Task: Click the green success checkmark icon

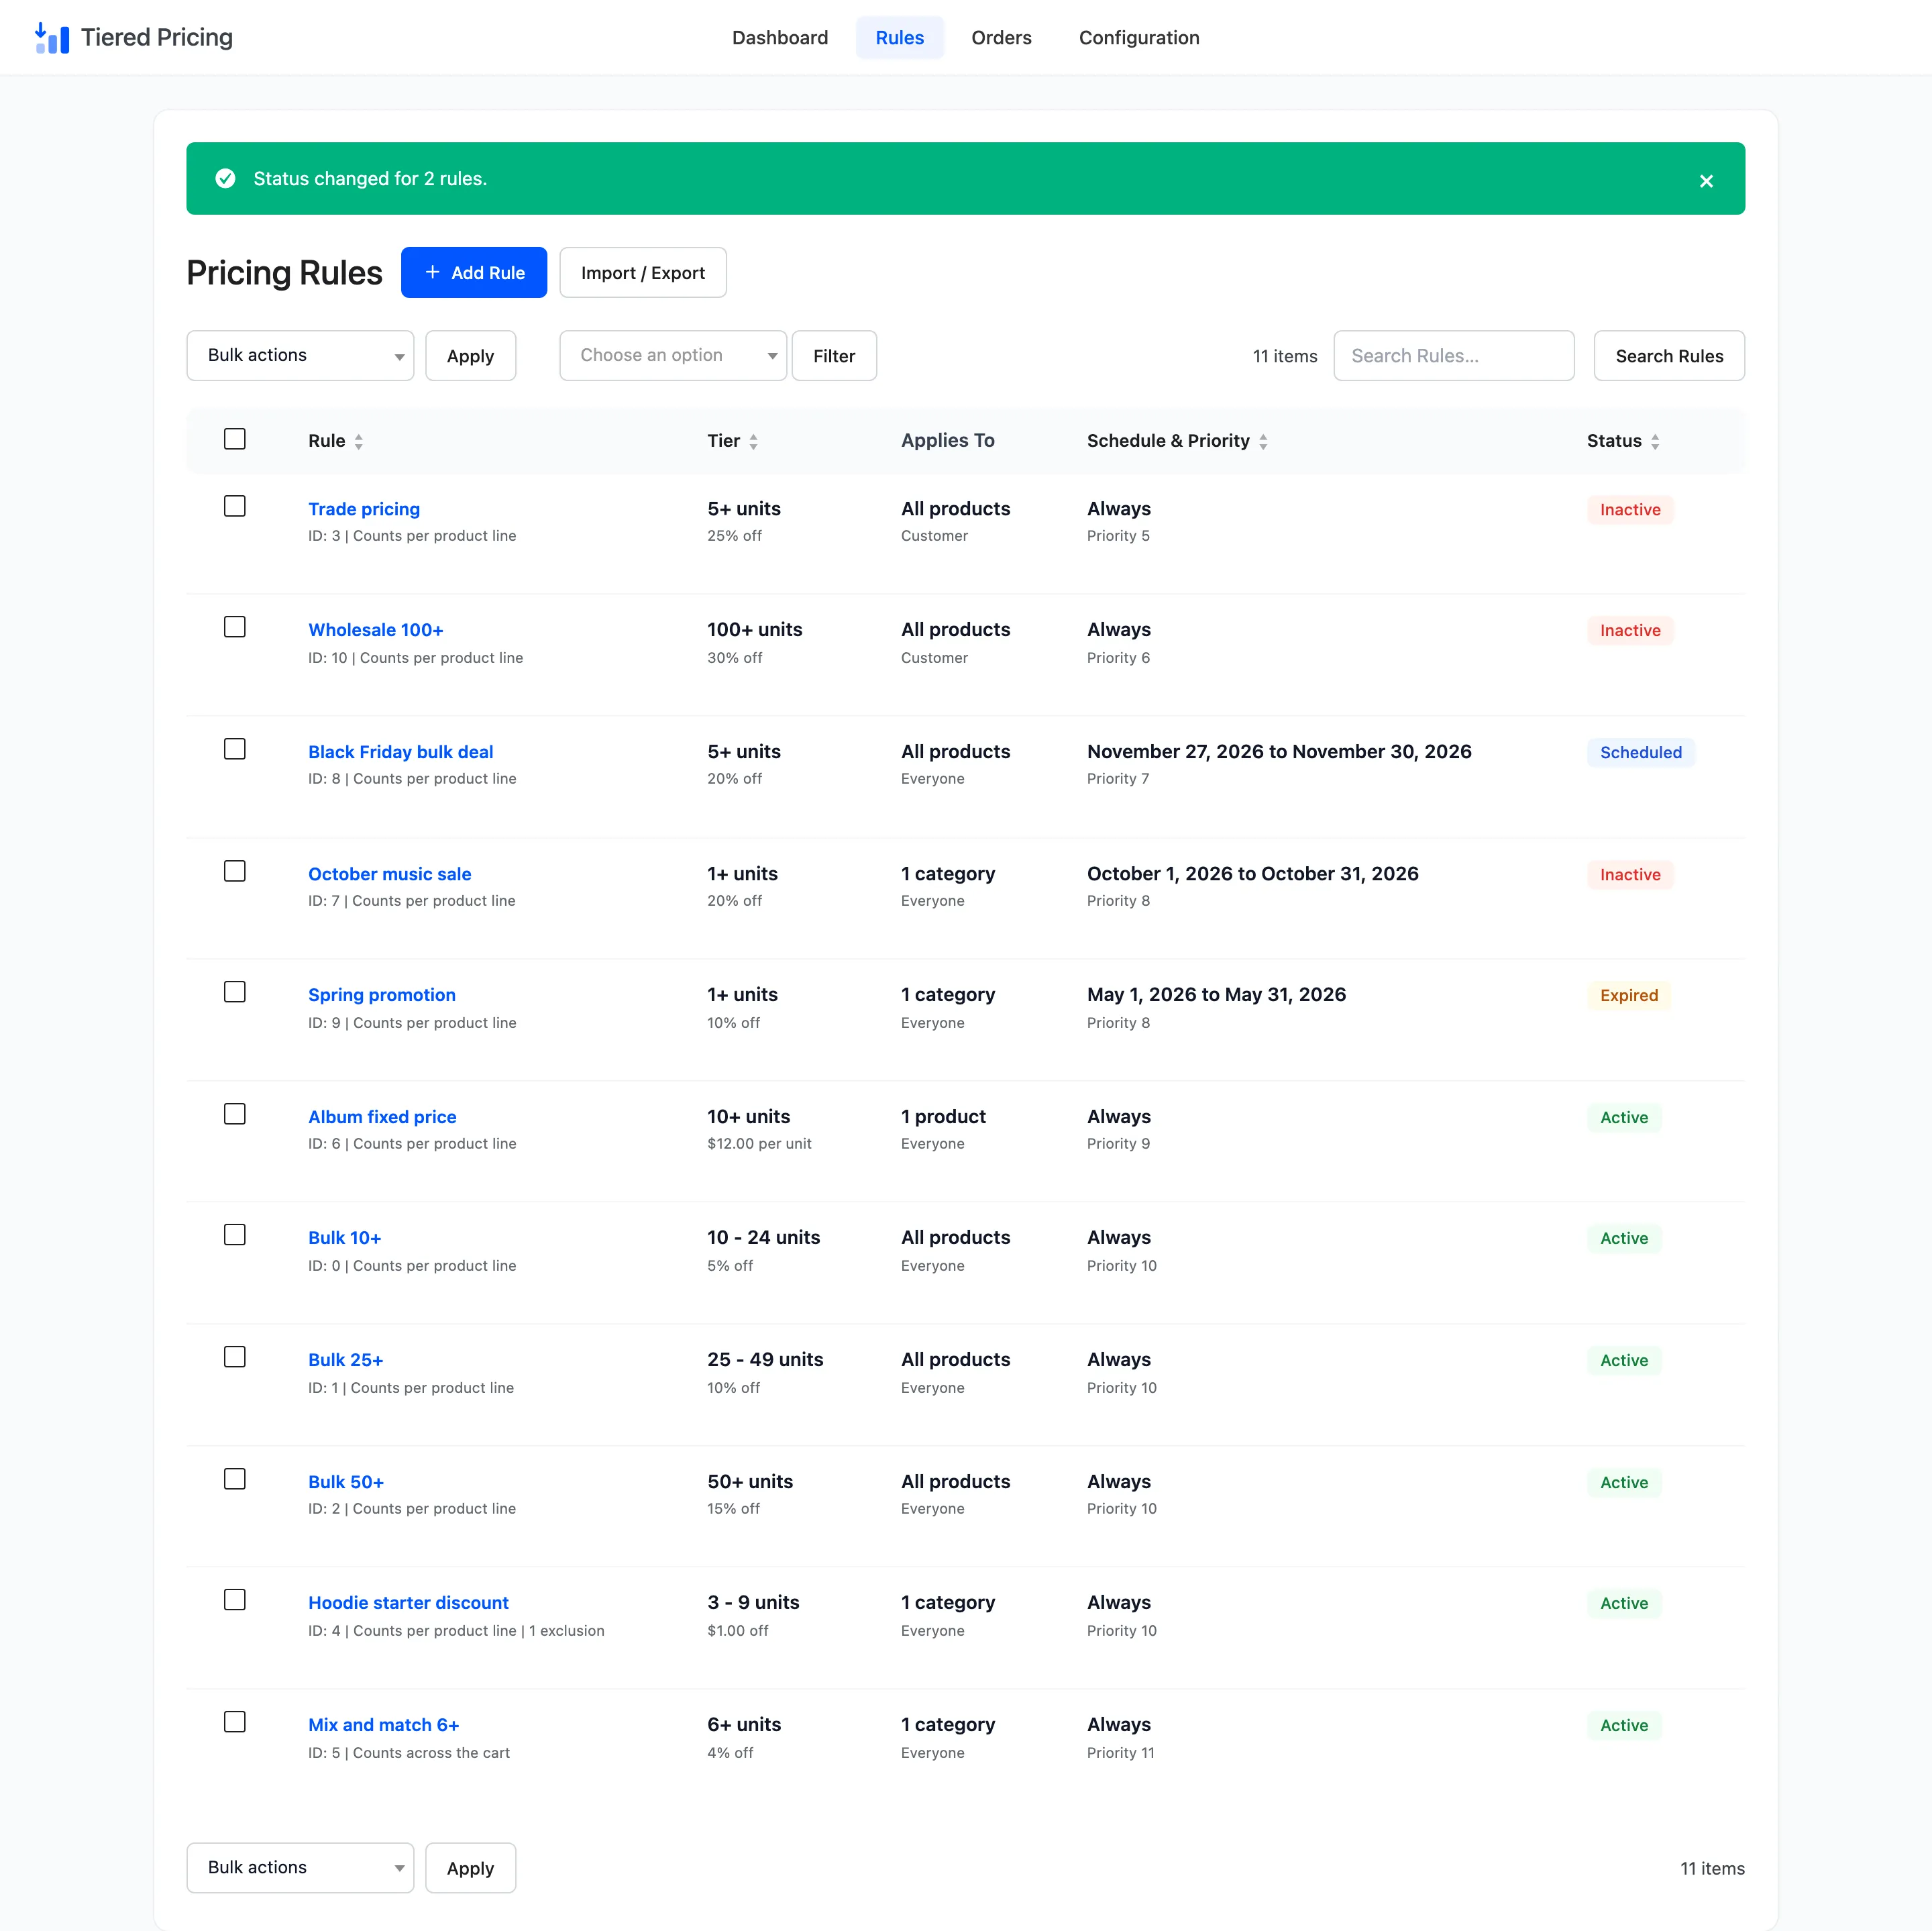Action: 226,179
